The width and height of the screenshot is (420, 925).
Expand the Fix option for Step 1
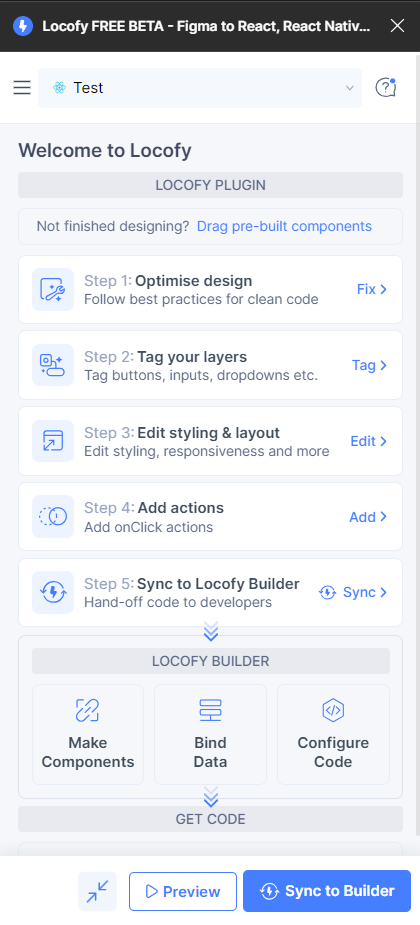click(372, 289)
